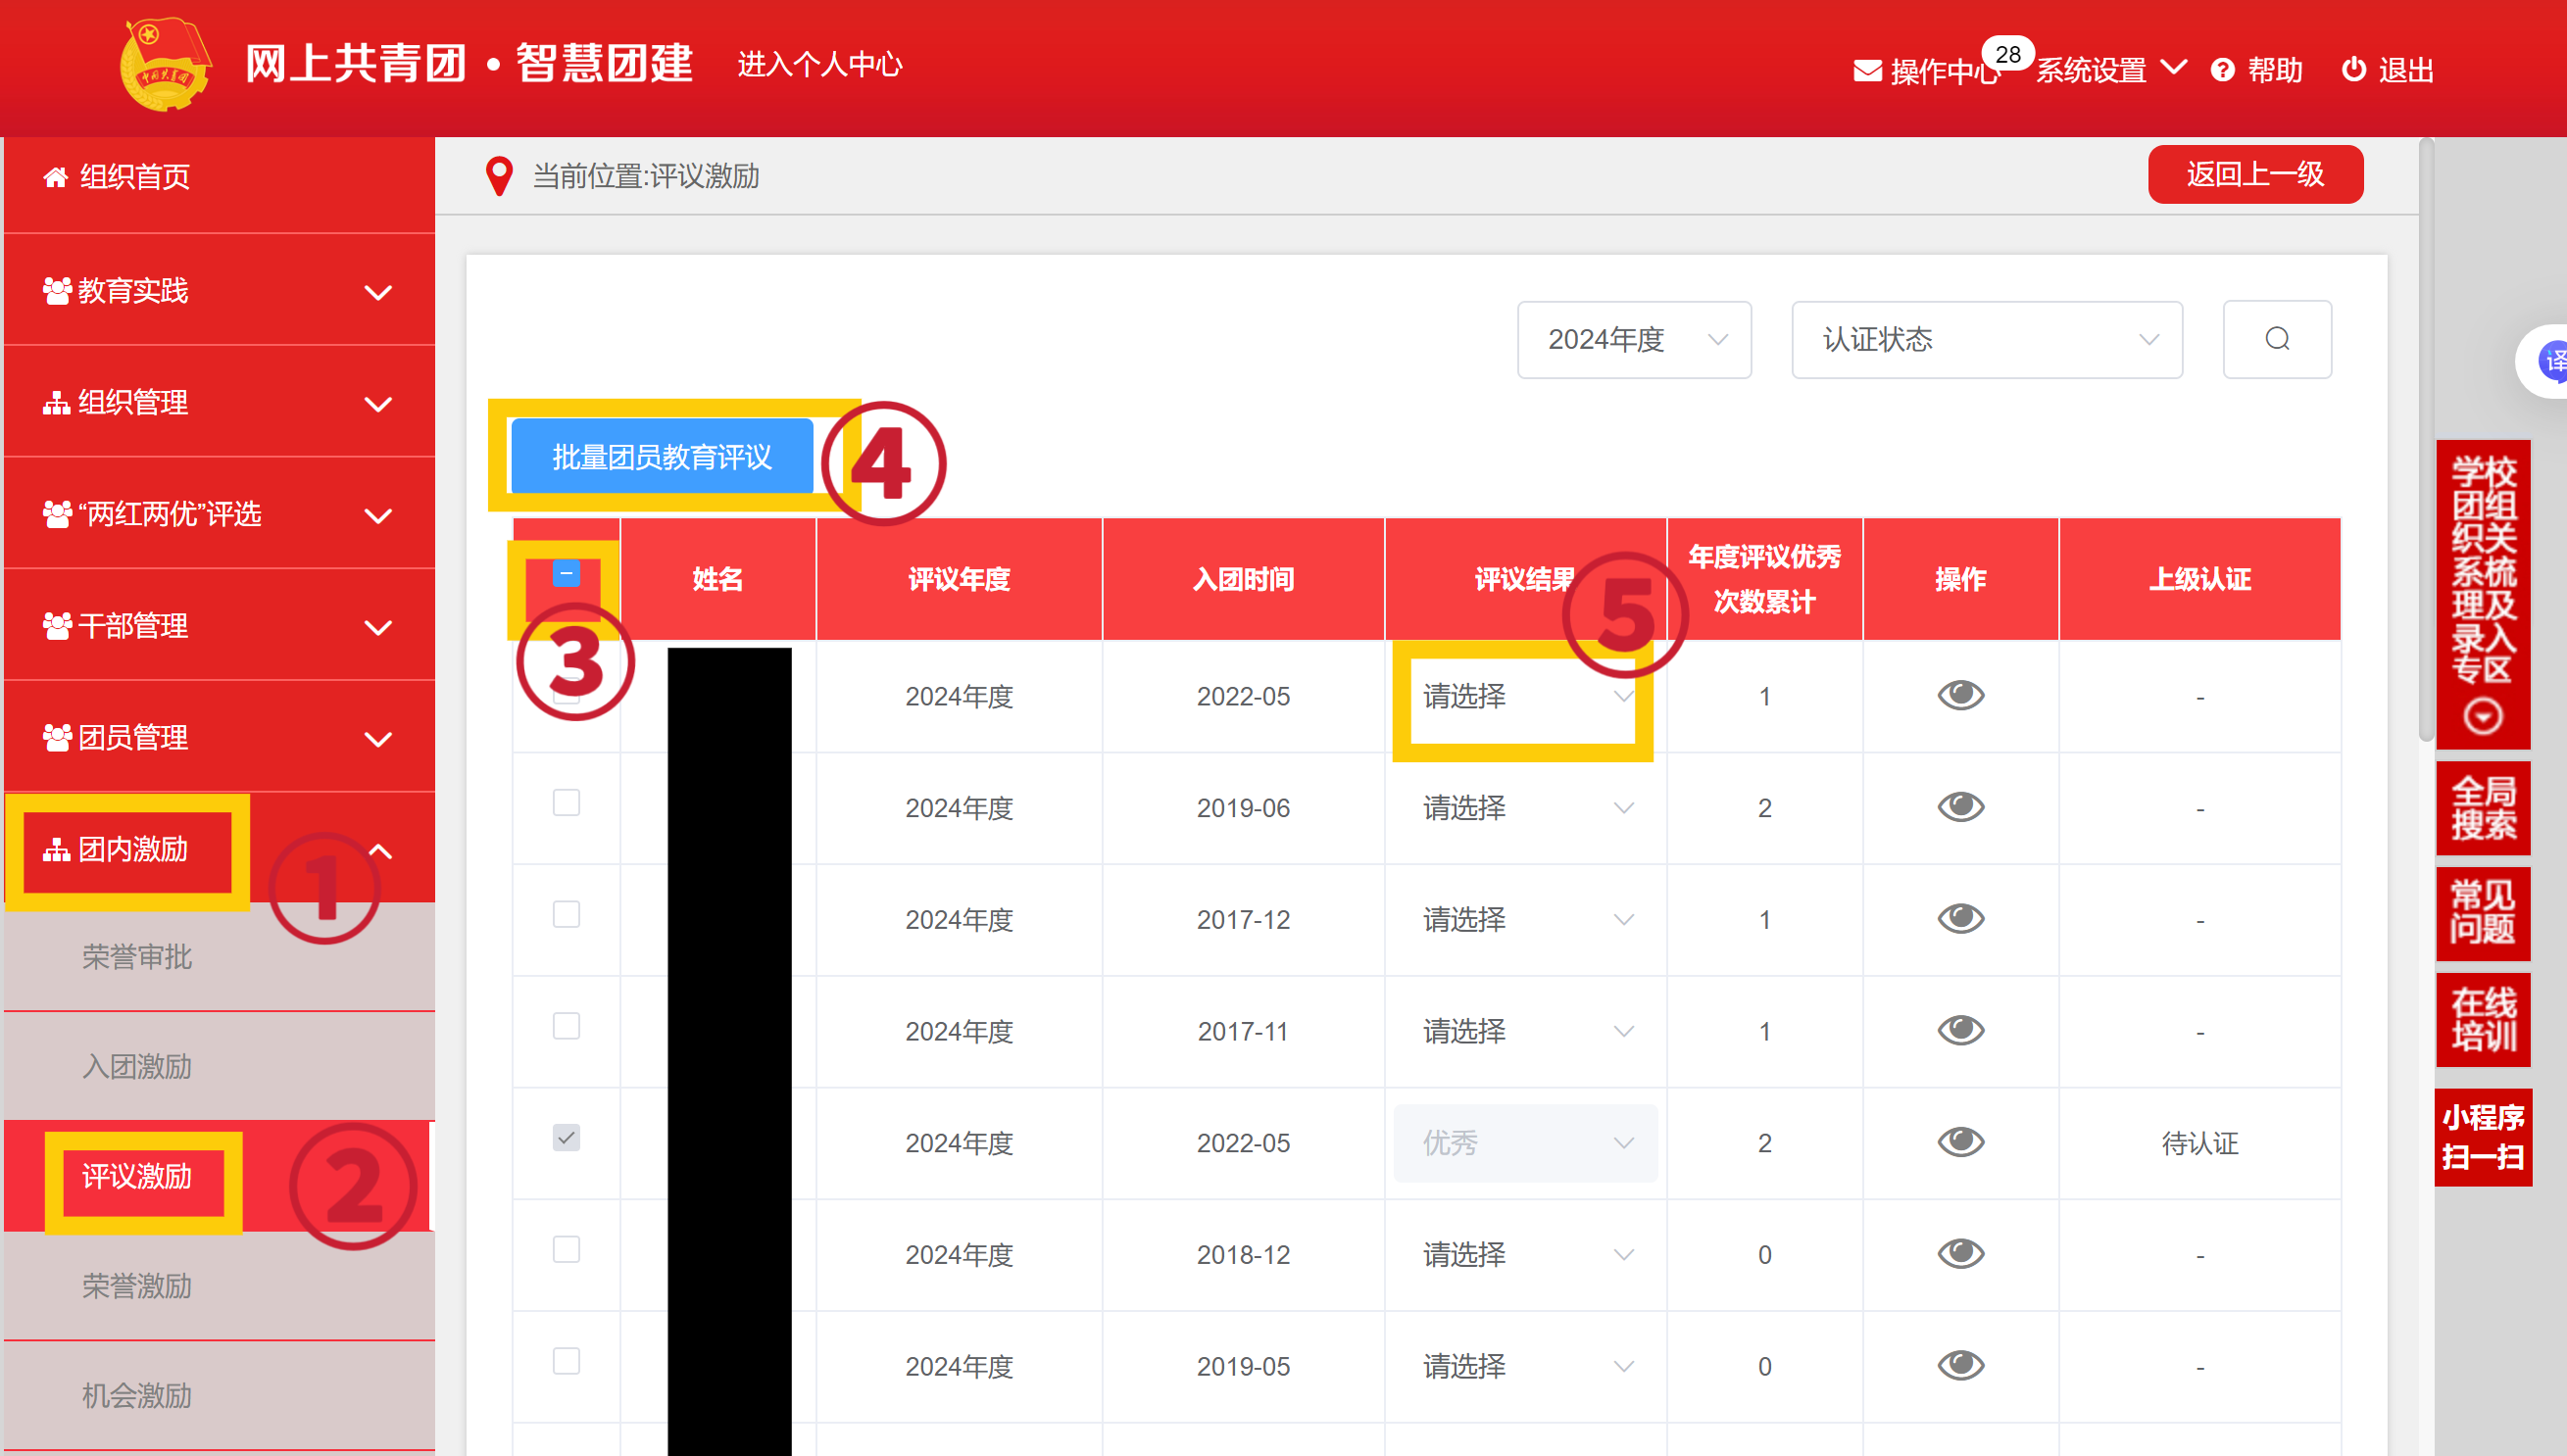Collapse the school league section arrow icon
2567x1456 pixels.
2482,716
